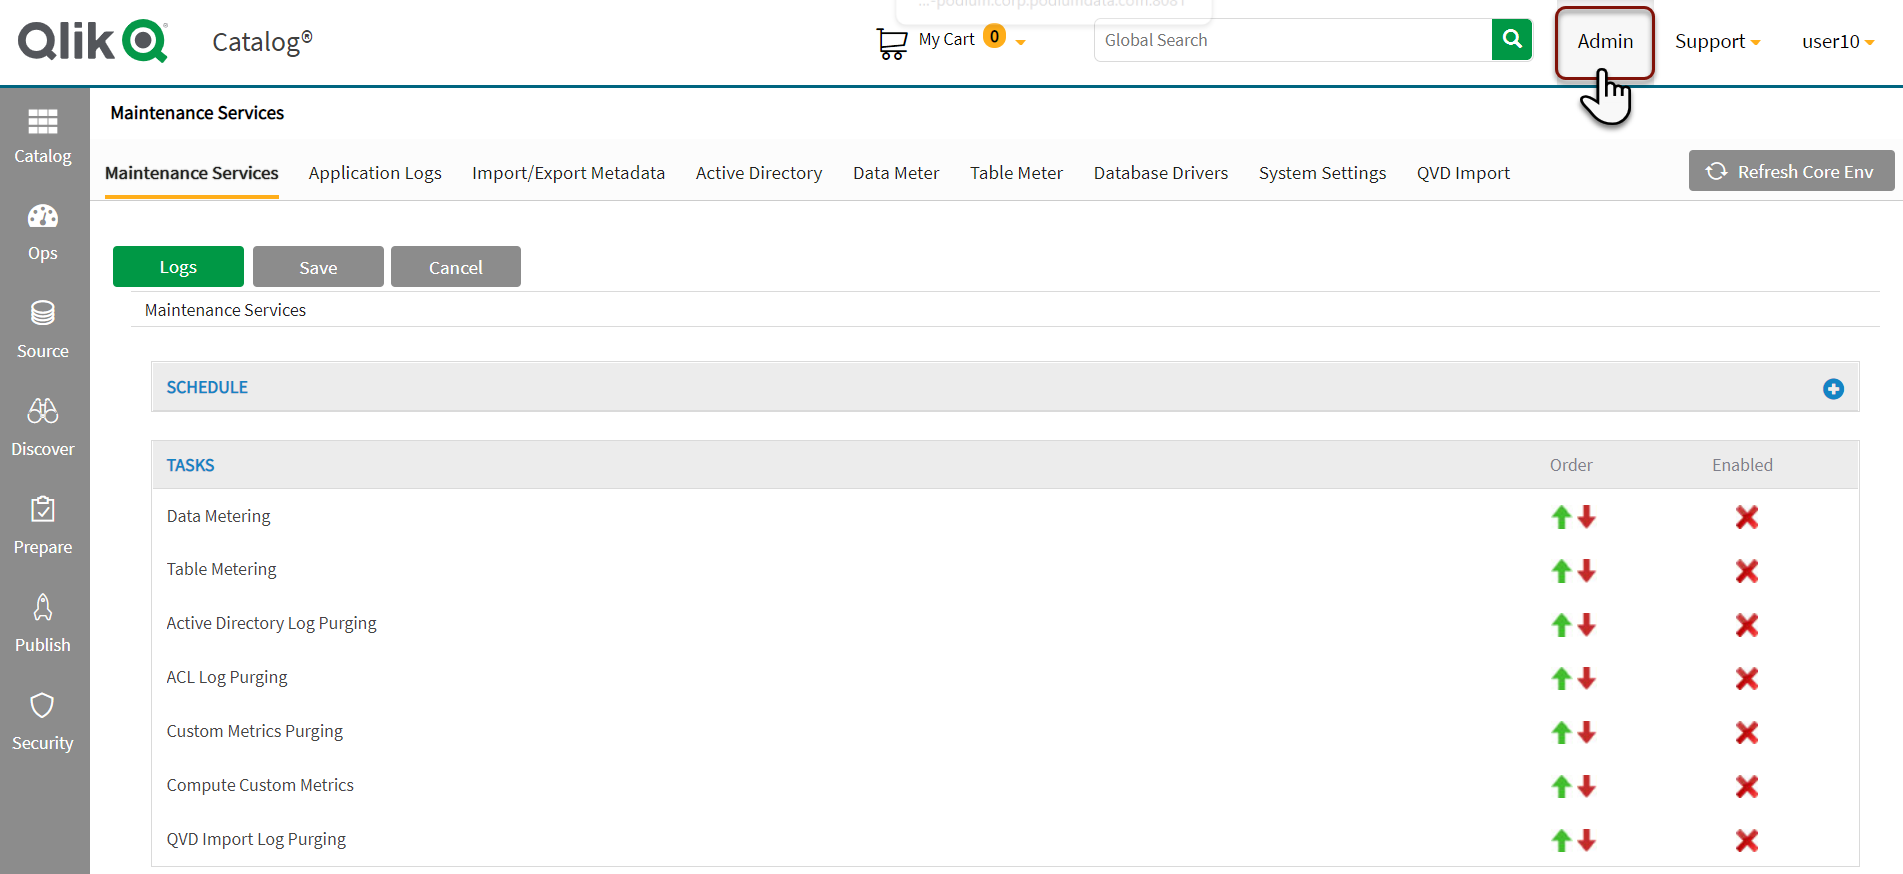Click the Refresh Core Env button
1903x874 pixels.
[x=1792, y=171]
